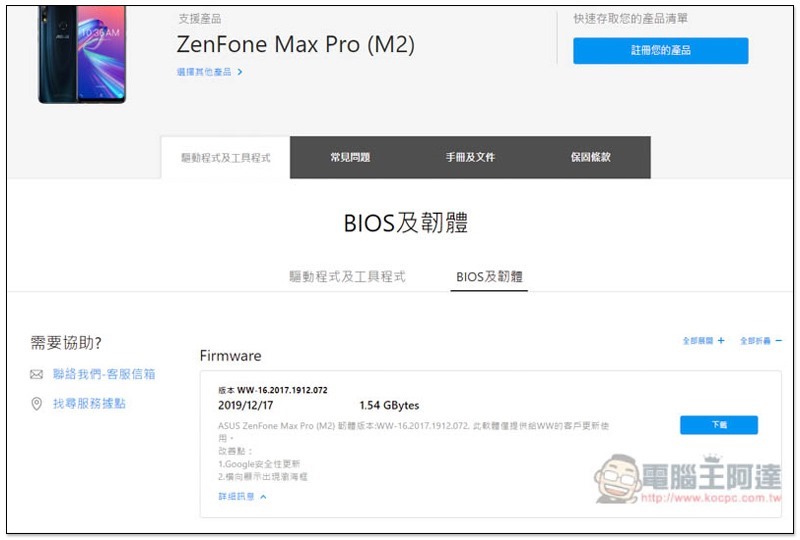Switch to the BIOS及韌體 sub-tab
Image resolution: width=800 pixels, height=540 pixels.
489,277
